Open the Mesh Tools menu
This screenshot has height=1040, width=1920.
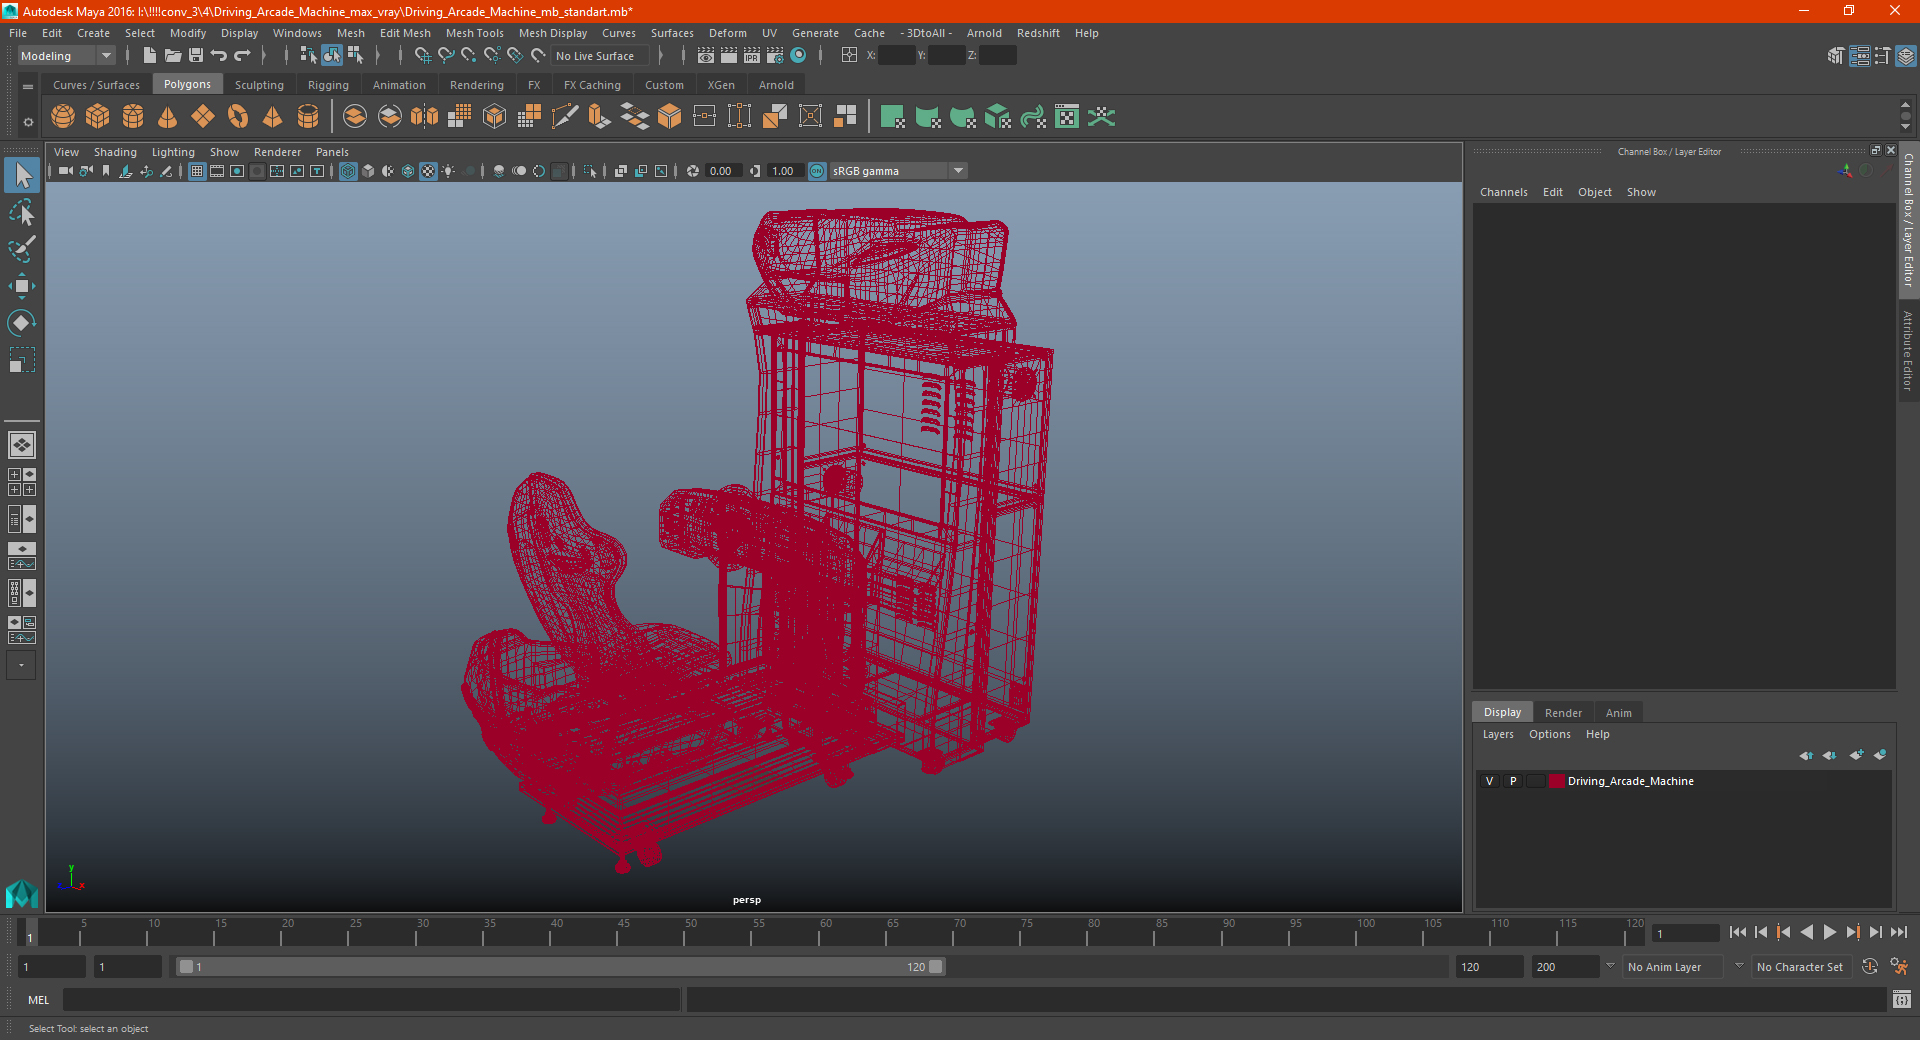[475, 33]
